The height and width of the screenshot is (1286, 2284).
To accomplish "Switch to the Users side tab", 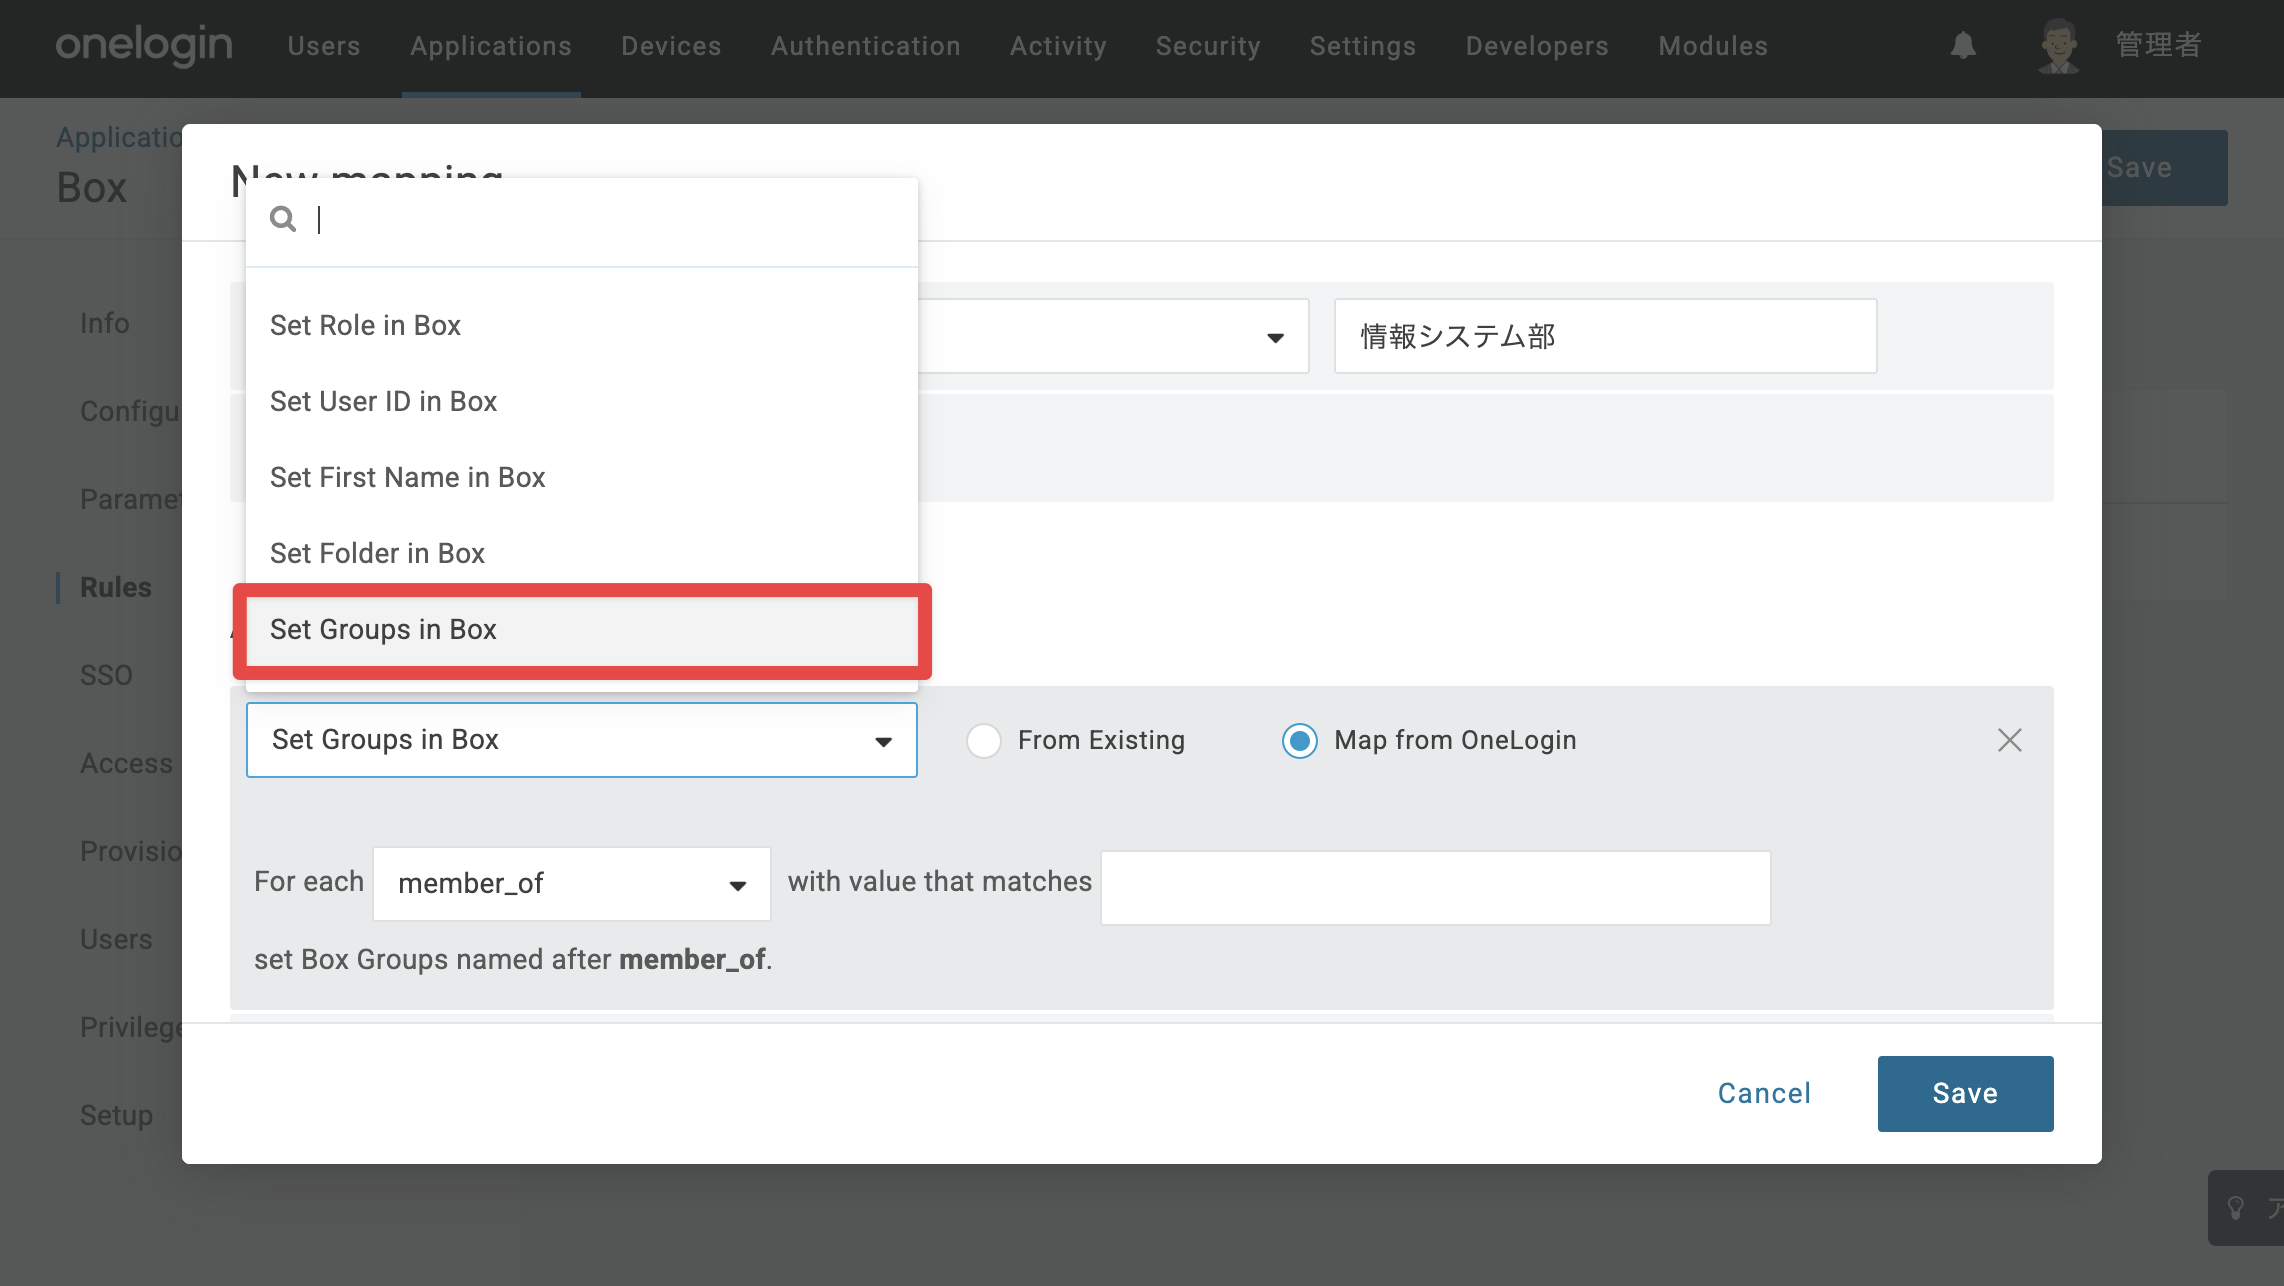I will (116, 939).
